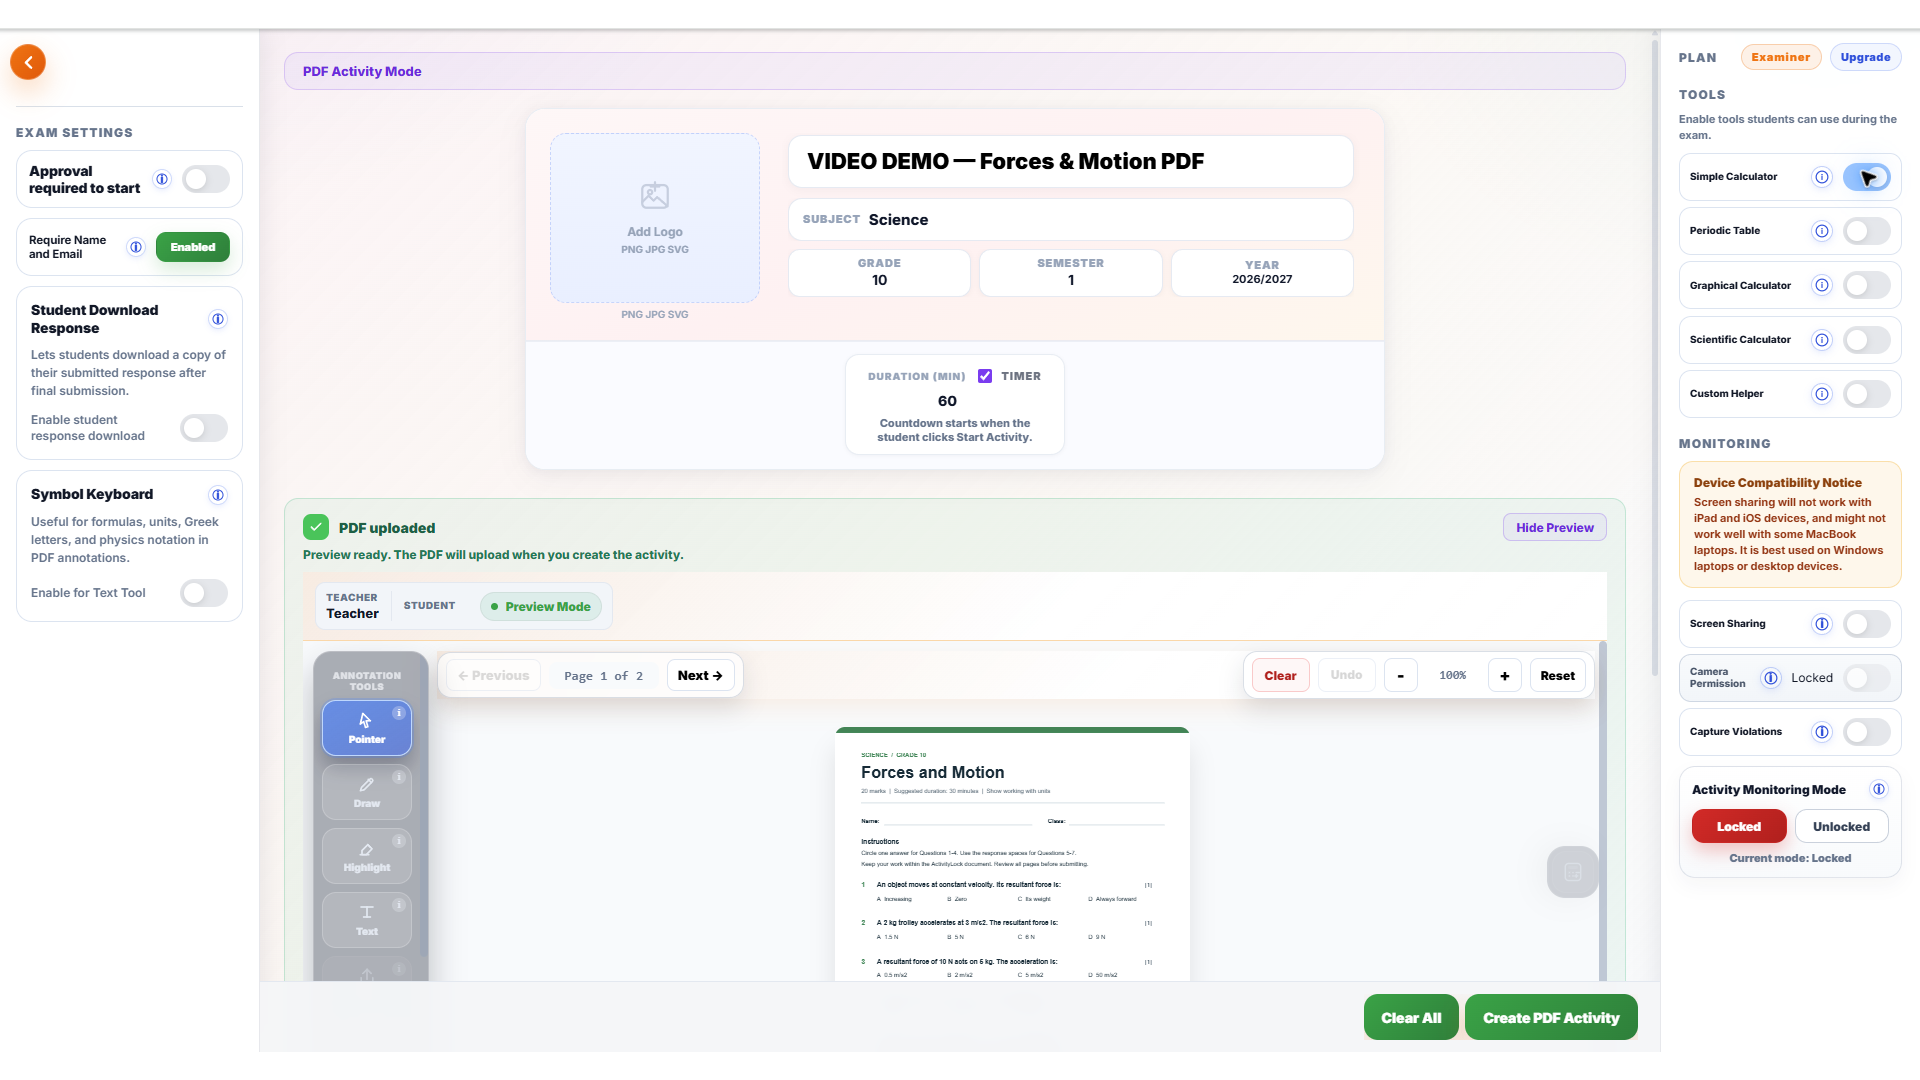Open info icon for Symbol Keyboard
Viewport: 1920px width, 1080px height.
tap(218, 495)
